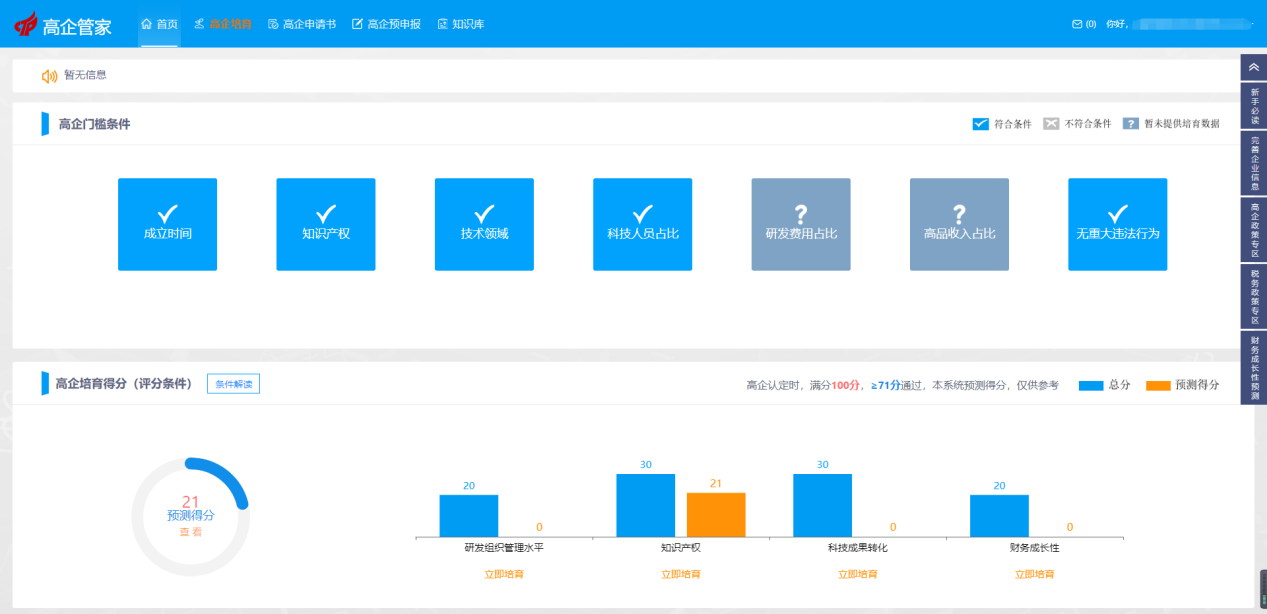The width and height of the screenshot is (1267, 614).
Task: Switch to the 高企申请书 tab
Action: pyautogui.click(x=302, y=24)
